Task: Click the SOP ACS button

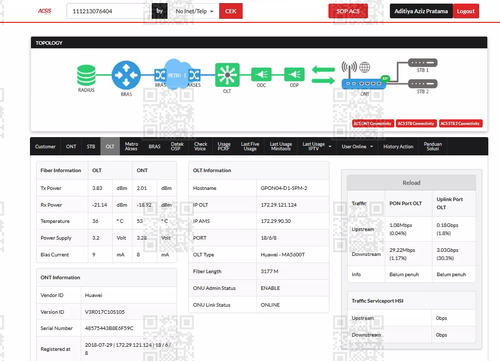Action: (x=348, y=11)
